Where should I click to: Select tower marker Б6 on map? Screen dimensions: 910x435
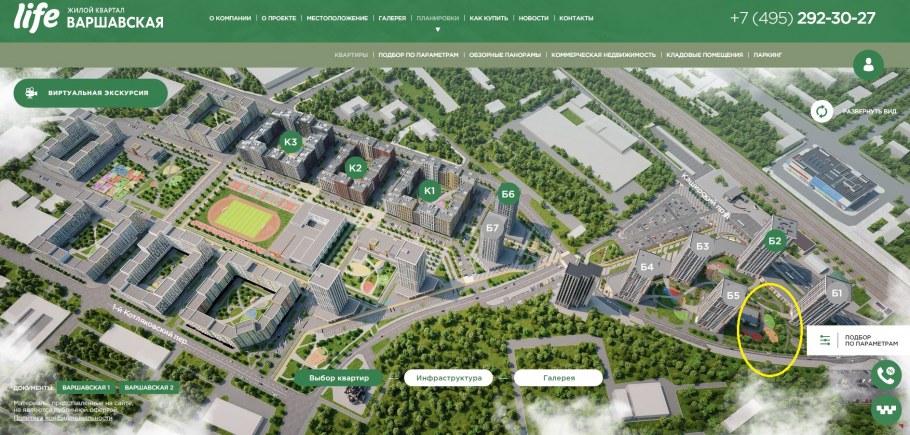(x=508, y=193)
